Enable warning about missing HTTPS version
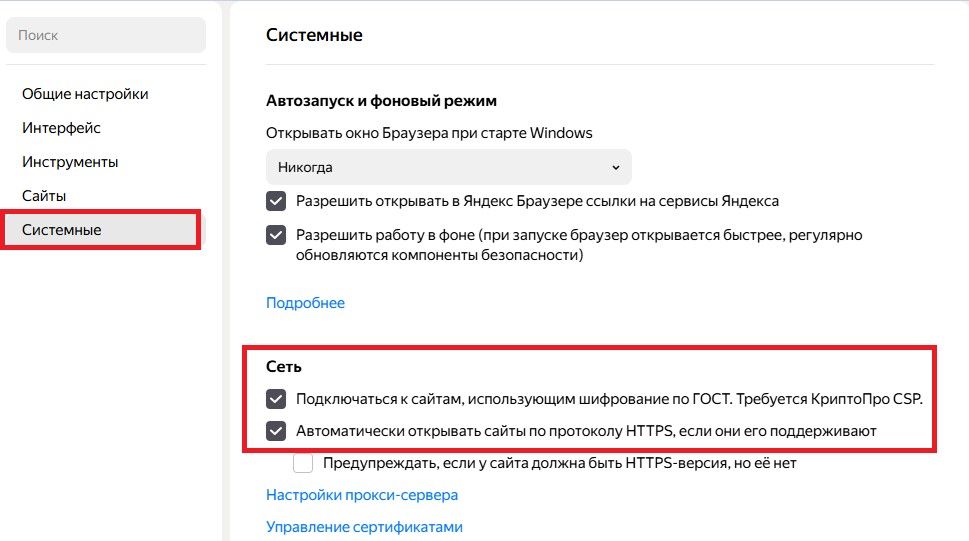Image resolution: width=969 pixels, height=541 pixels. (303, 463)
